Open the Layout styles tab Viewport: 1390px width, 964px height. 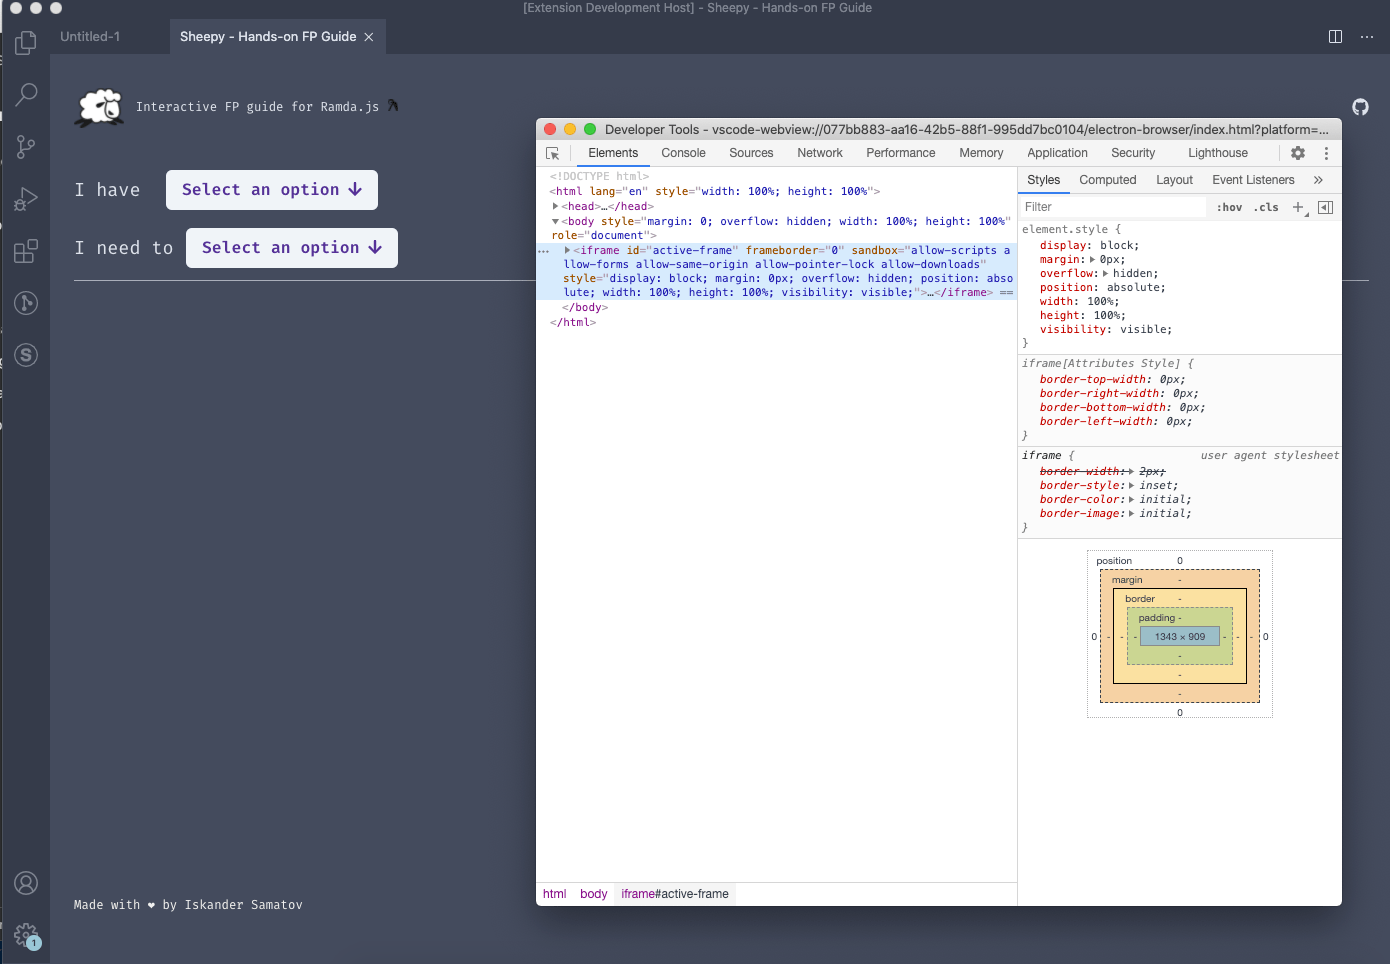(1174, 180)
